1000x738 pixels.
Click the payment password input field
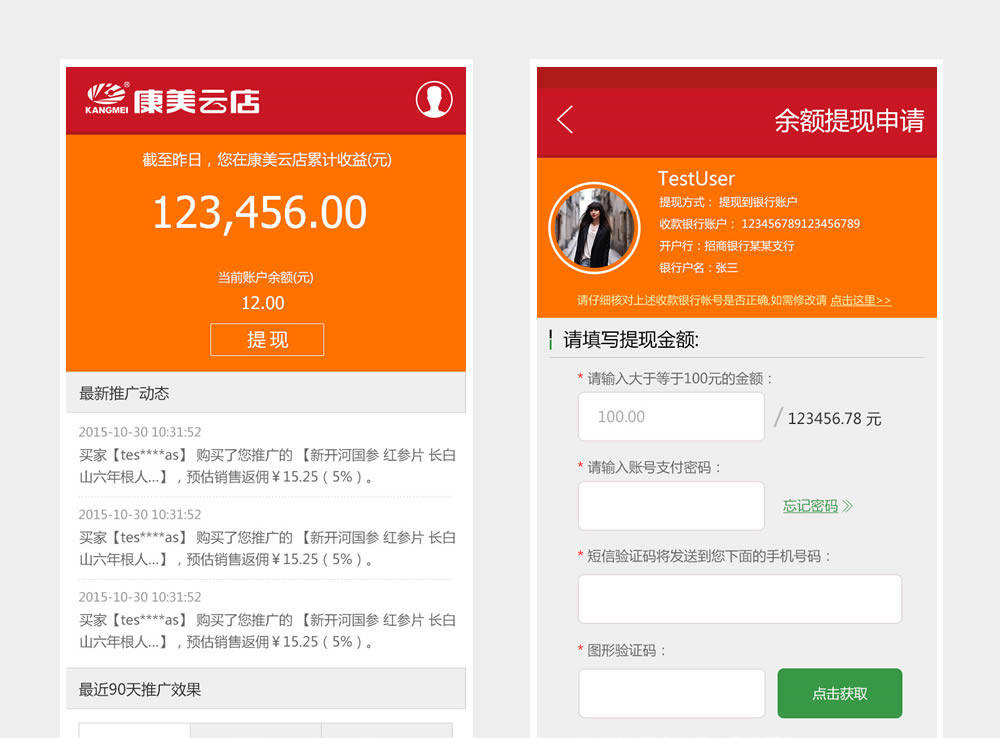point(671,506)
